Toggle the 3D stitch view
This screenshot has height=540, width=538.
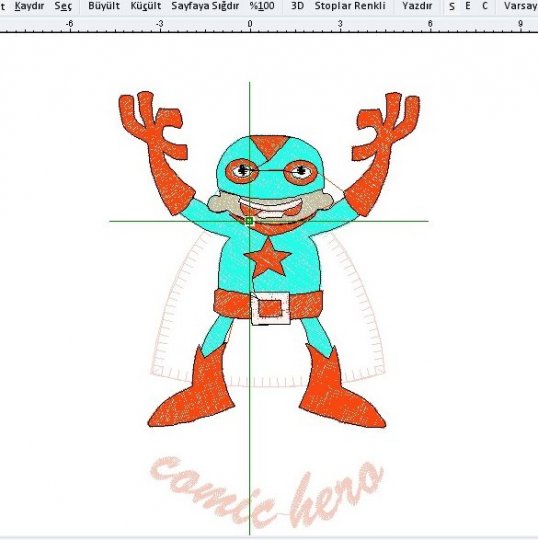297,6
